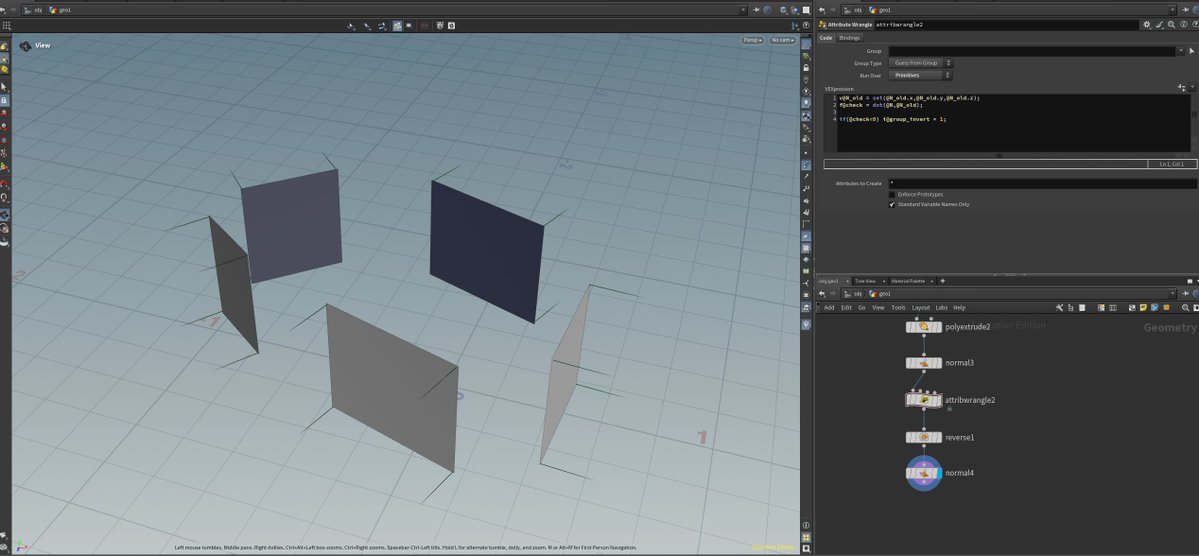Click the View tool icon in viewport
Viewport: 1199px width, 556px height.
click(25, 46)
